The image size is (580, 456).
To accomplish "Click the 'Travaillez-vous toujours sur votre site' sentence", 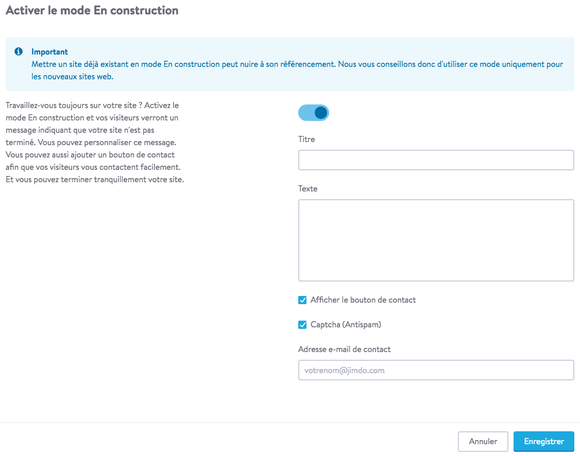I will (x=74, y=105).
